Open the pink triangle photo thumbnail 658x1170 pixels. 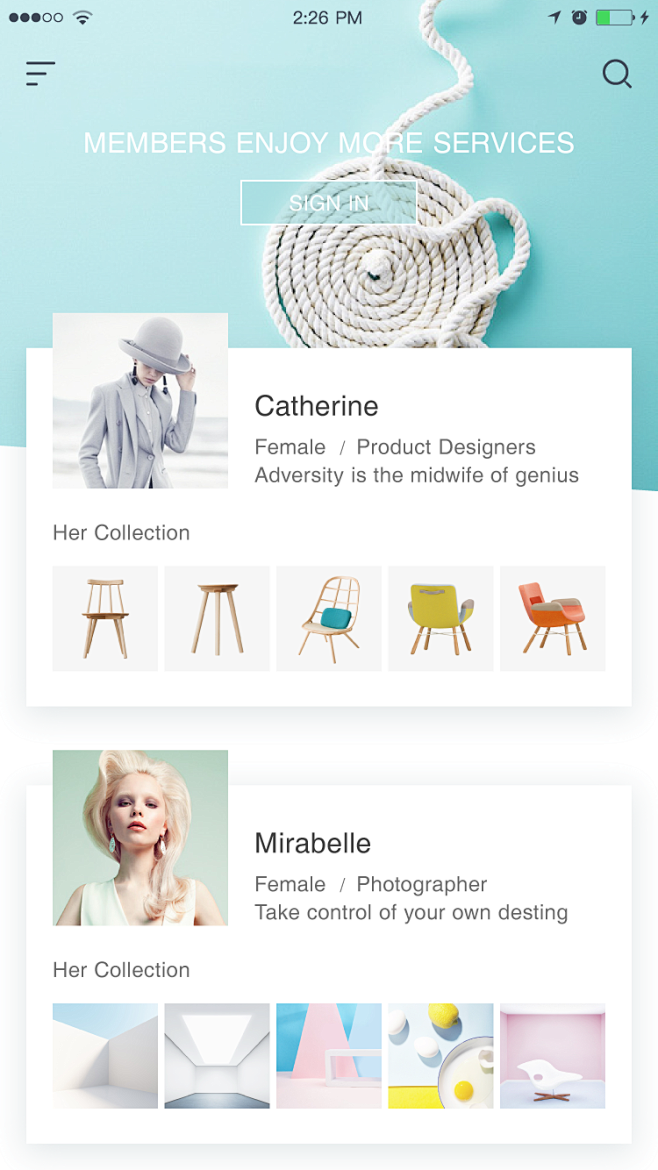(x=329, y=1056)
